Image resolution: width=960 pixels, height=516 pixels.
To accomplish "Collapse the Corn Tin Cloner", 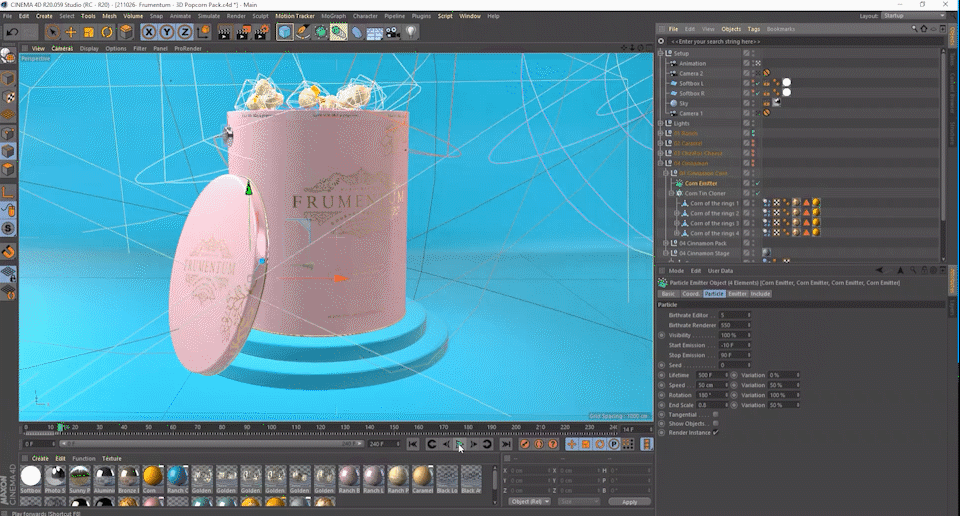I will (x=672, y=193).
